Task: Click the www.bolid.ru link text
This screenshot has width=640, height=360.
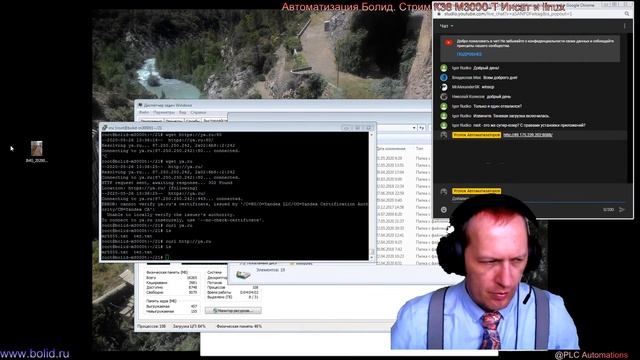Action: tap(35, 353)
